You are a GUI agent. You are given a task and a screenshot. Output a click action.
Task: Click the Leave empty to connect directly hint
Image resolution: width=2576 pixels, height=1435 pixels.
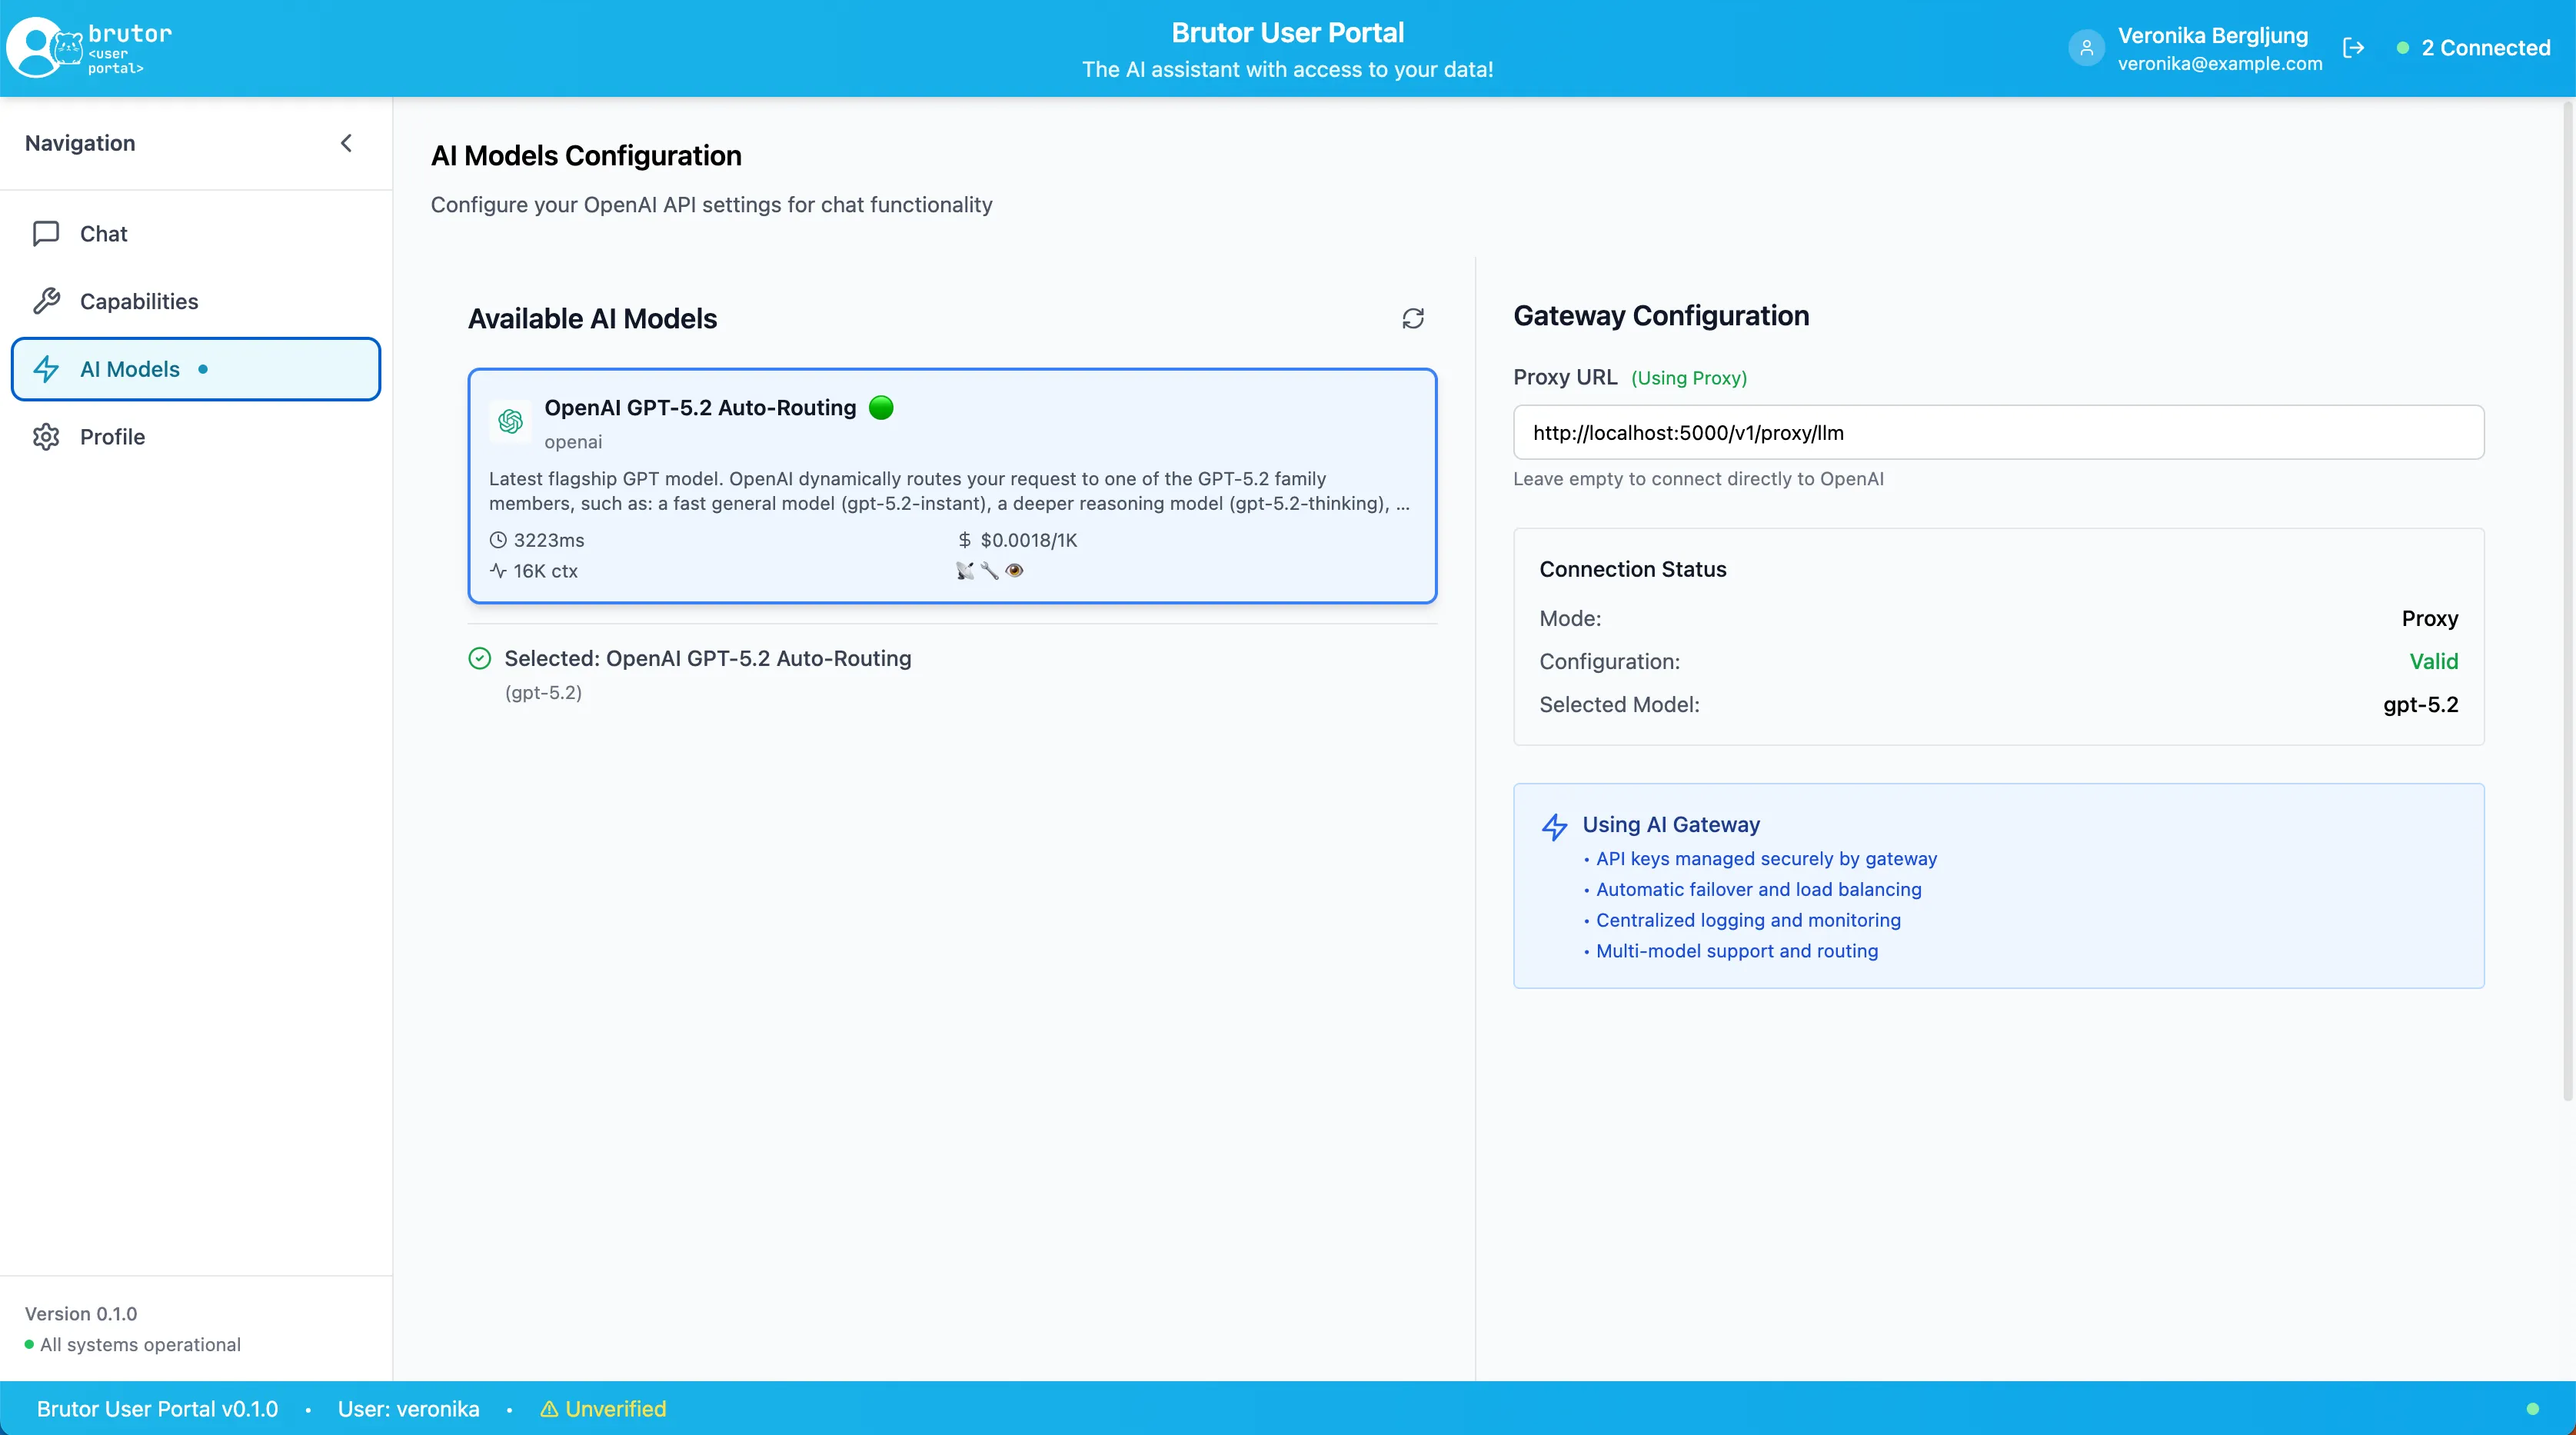[x=1698, y=479]
